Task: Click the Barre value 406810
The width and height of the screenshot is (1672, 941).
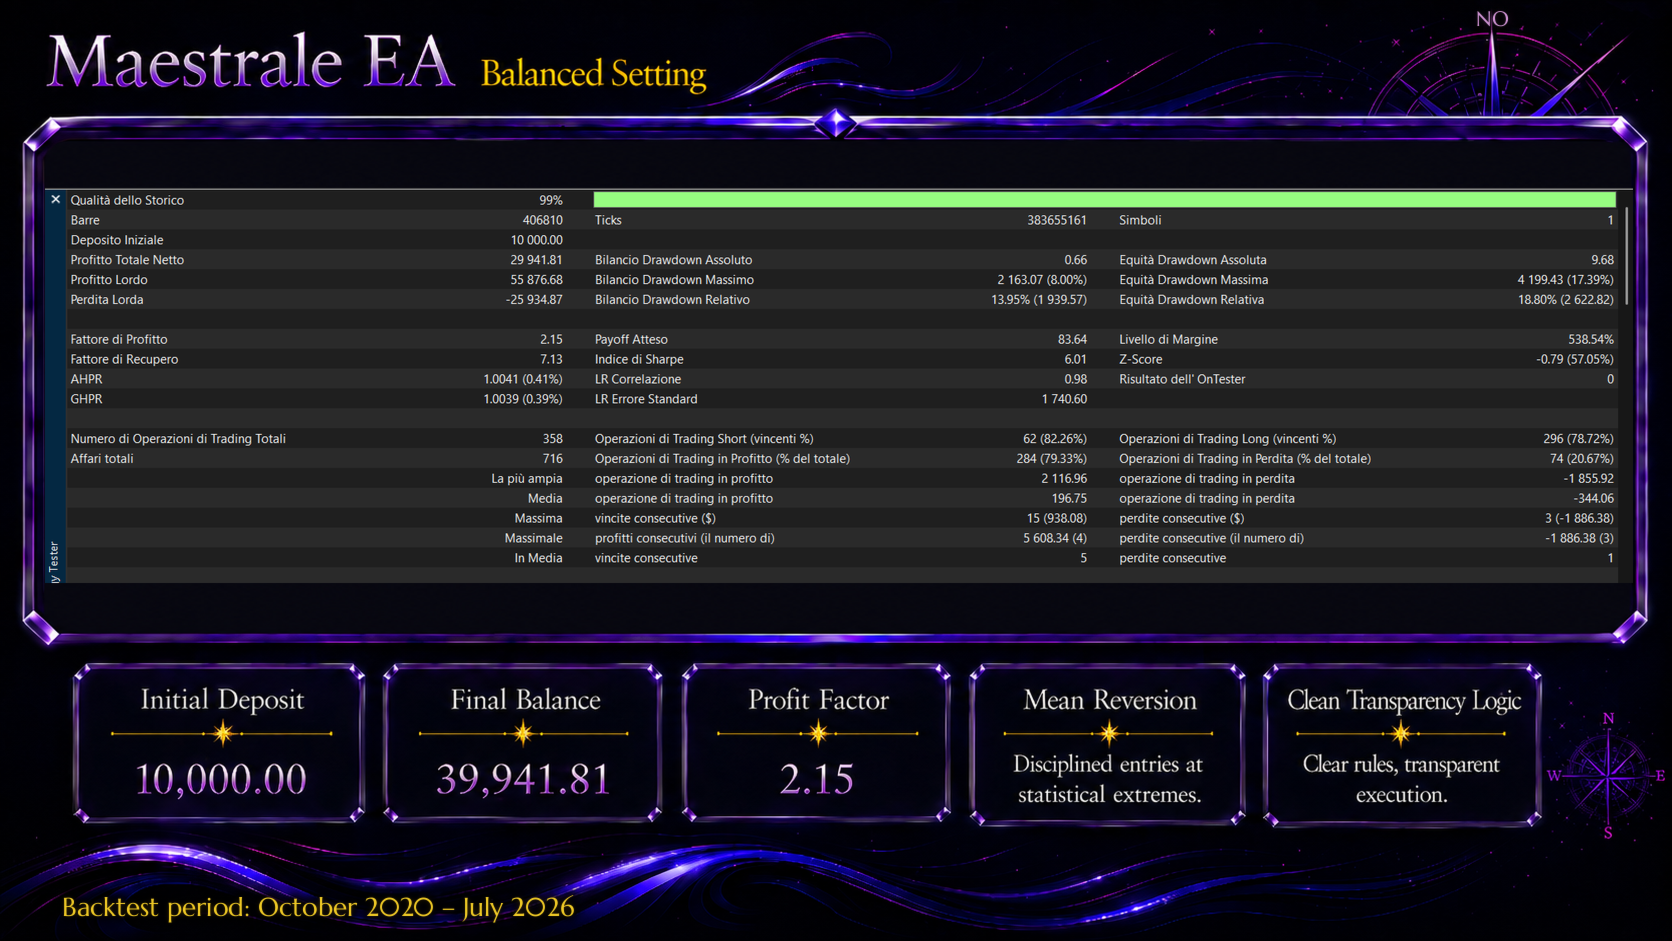Action: coord(543,220)
